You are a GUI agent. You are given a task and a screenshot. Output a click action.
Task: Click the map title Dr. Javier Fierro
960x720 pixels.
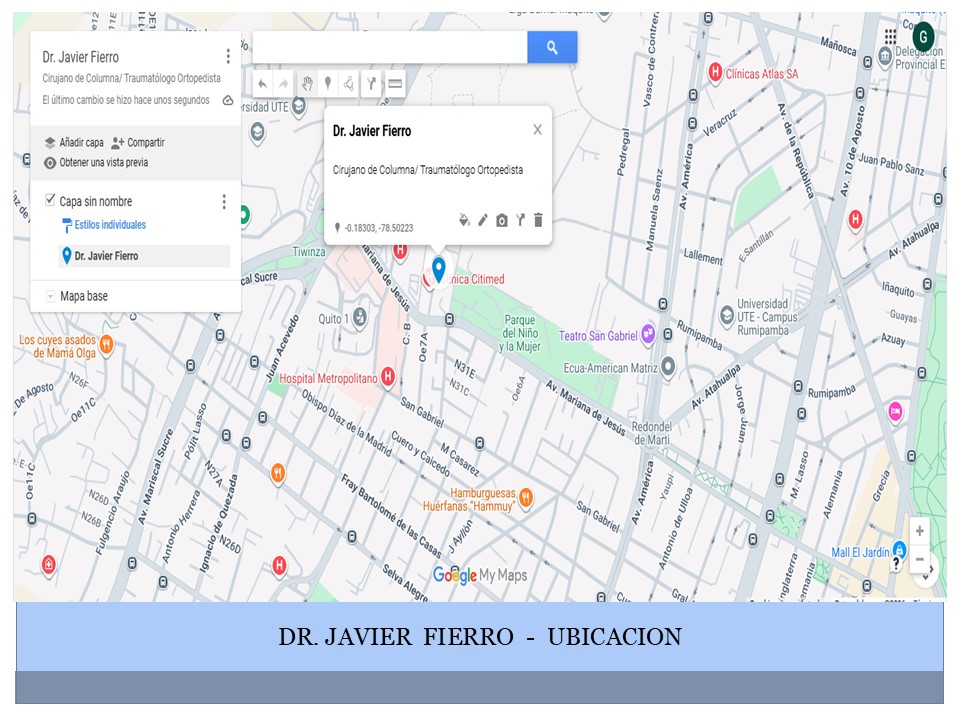coord(80,58)
